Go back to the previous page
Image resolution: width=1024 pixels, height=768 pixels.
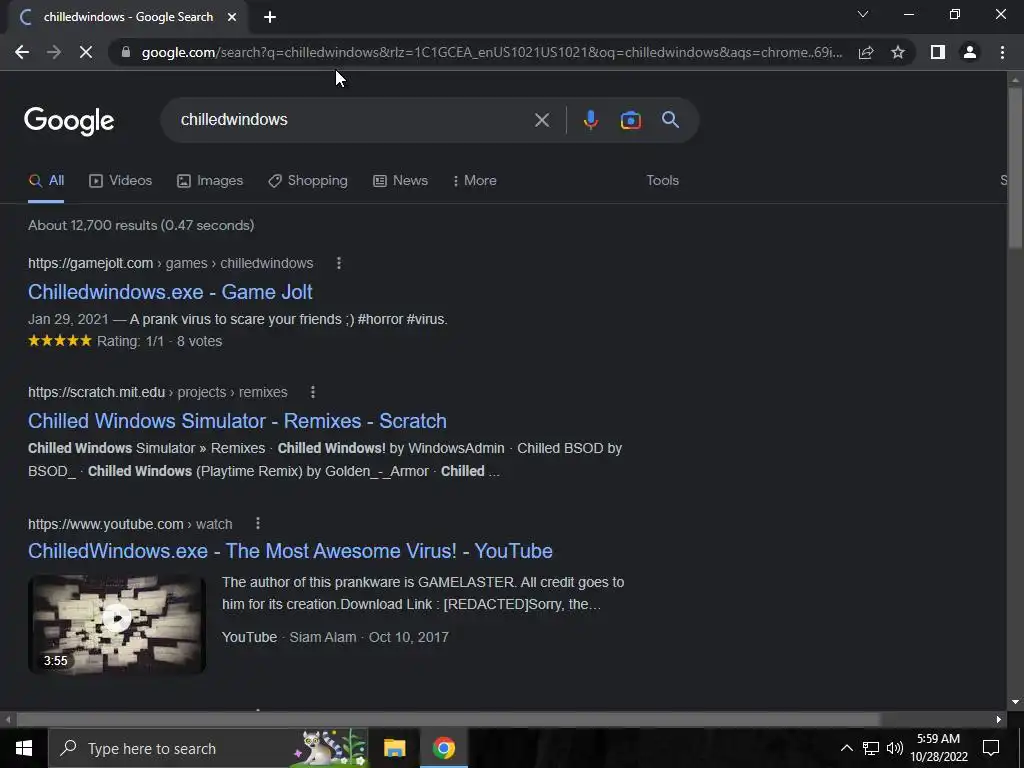point(22,52)
